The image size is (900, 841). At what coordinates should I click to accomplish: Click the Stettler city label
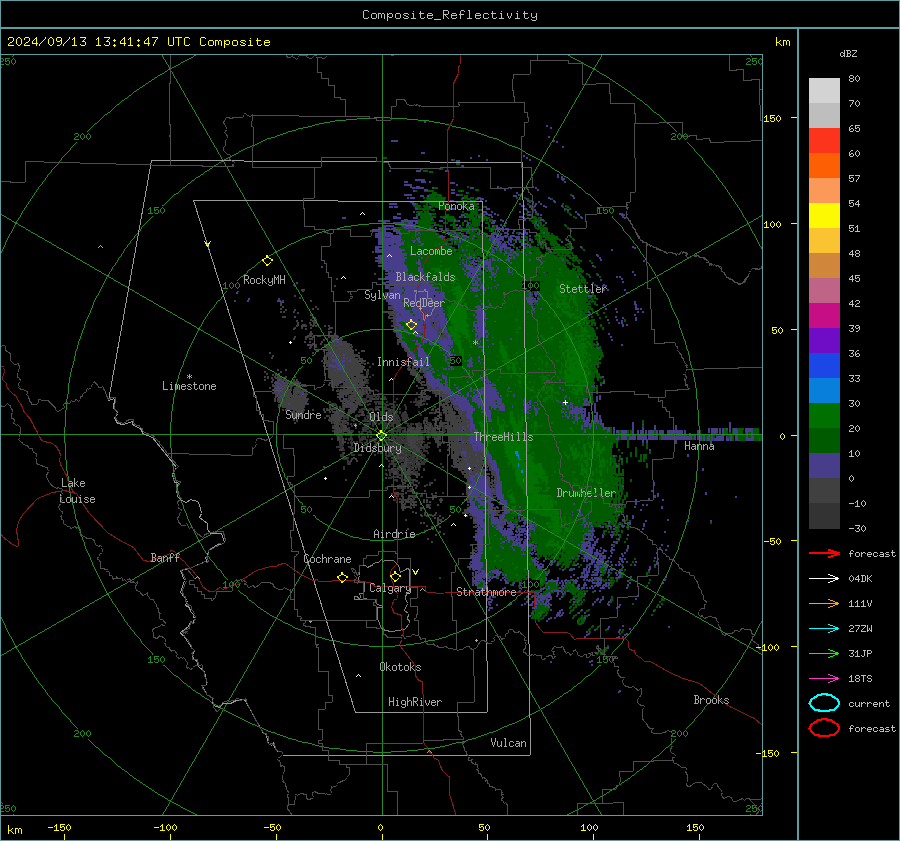(x=583, y=289)
